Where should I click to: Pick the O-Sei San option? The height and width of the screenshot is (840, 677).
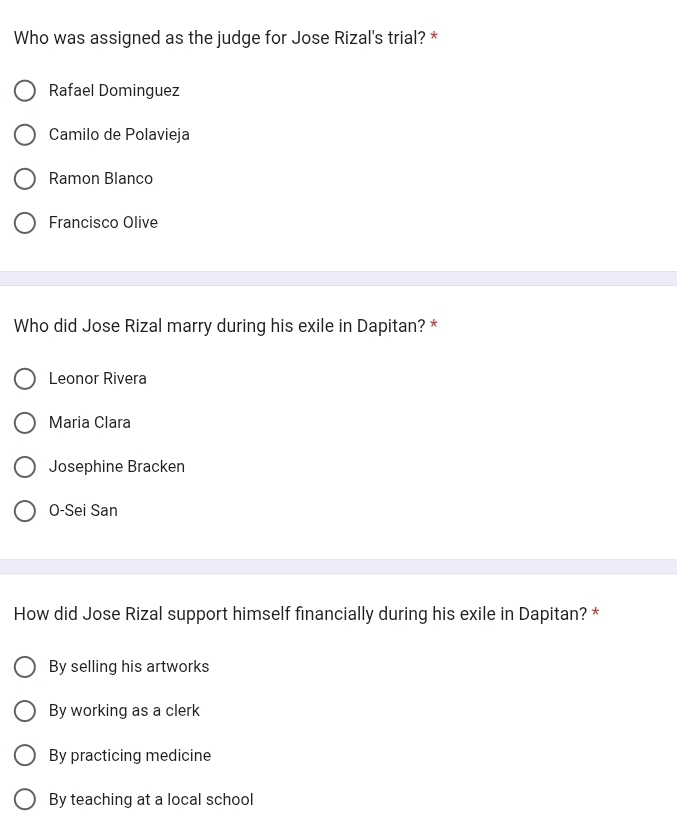coord(25,511)
